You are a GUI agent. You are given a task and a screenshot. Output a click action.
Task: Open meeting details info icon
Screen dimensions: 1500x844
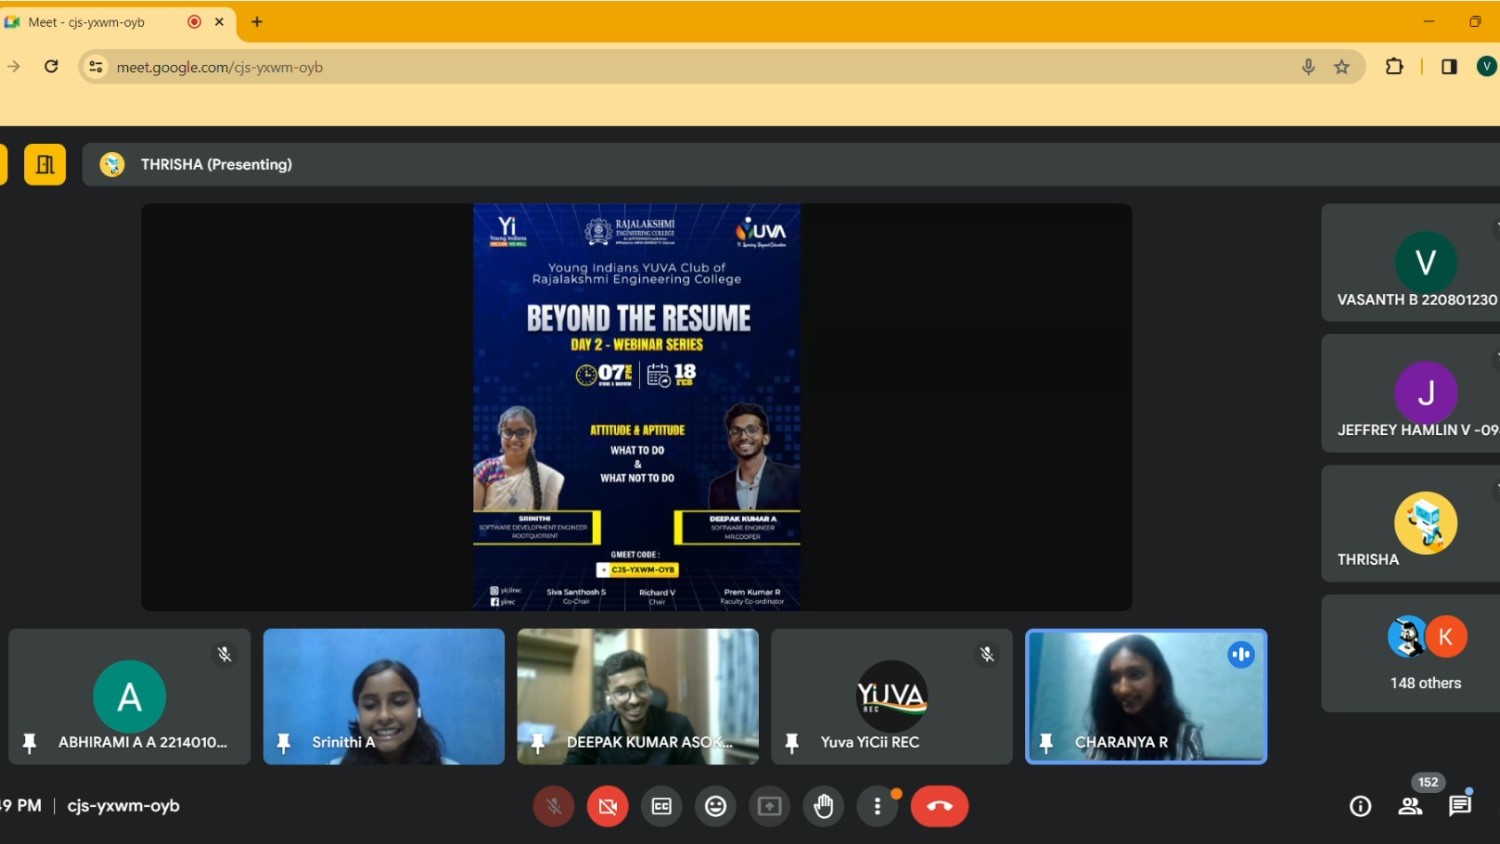[1361, 806]
